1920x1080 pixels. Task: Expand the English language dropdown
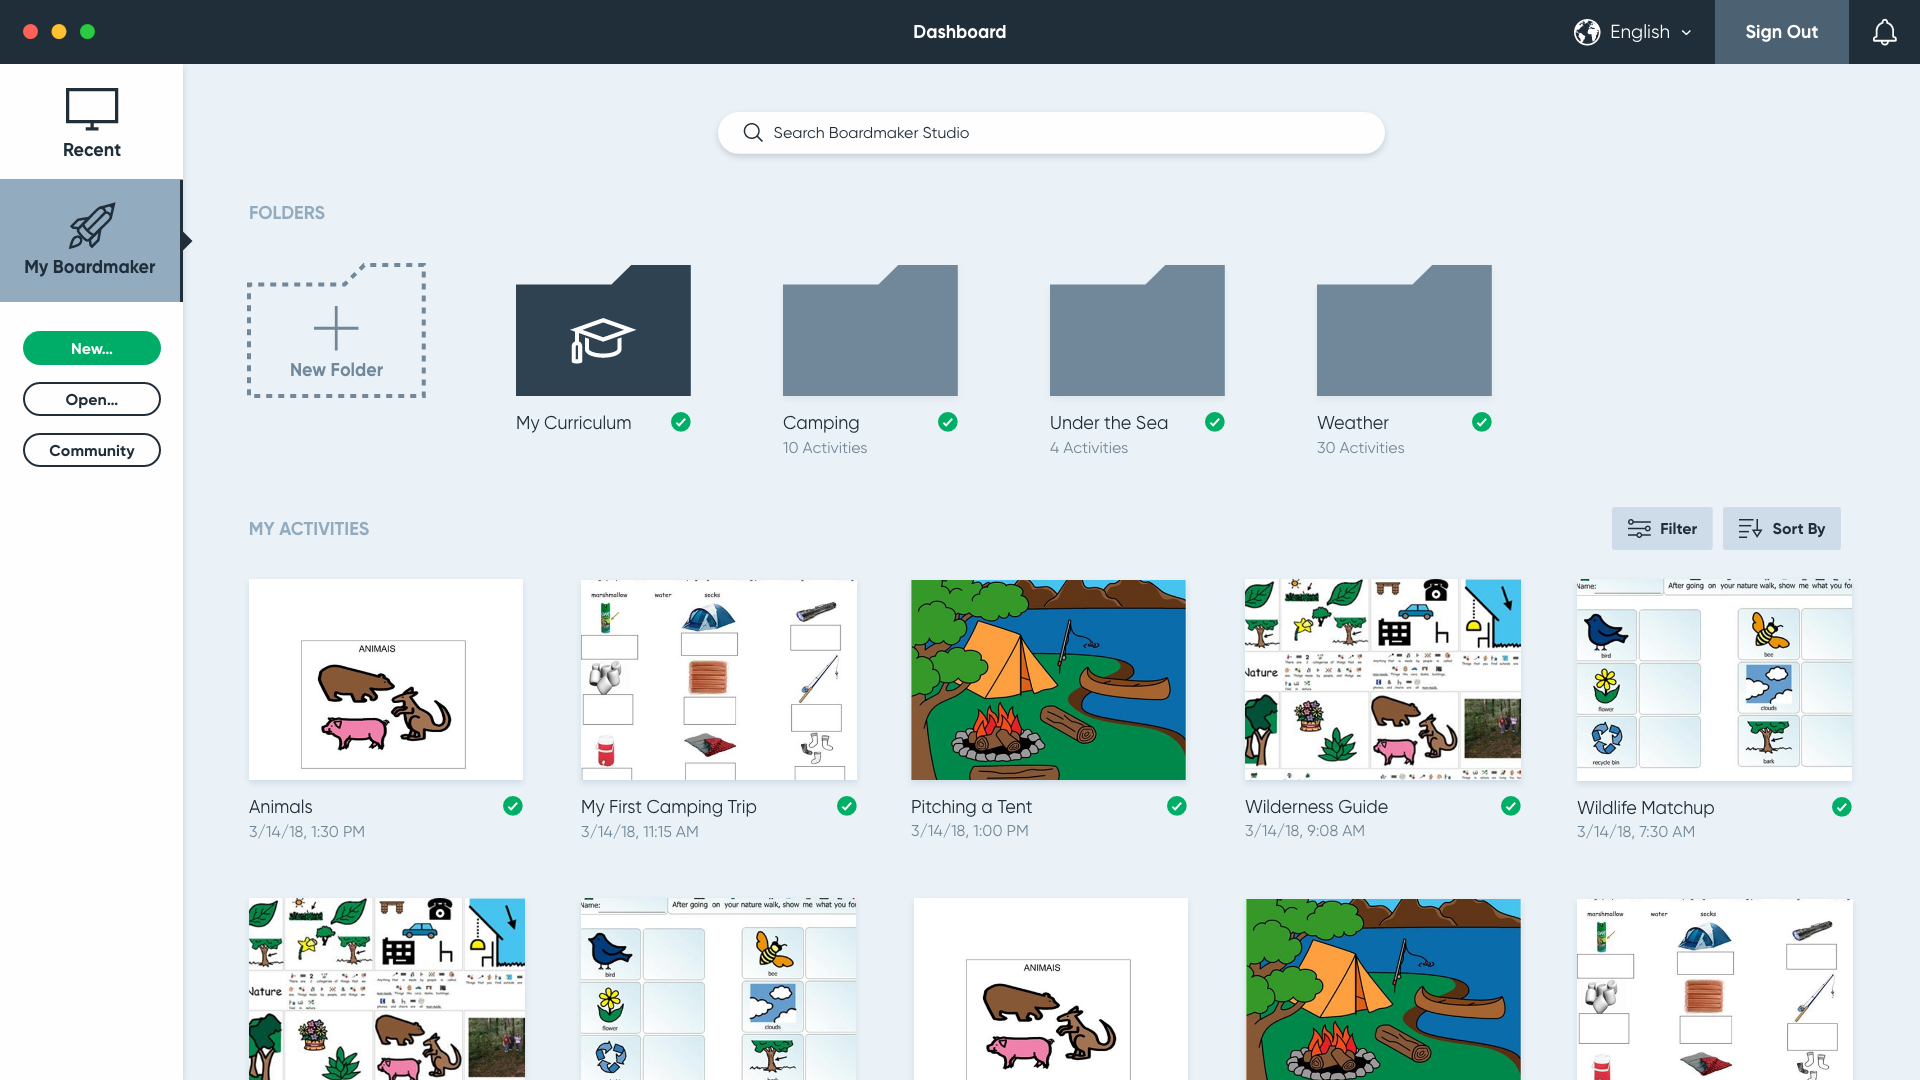(1650, 32)
